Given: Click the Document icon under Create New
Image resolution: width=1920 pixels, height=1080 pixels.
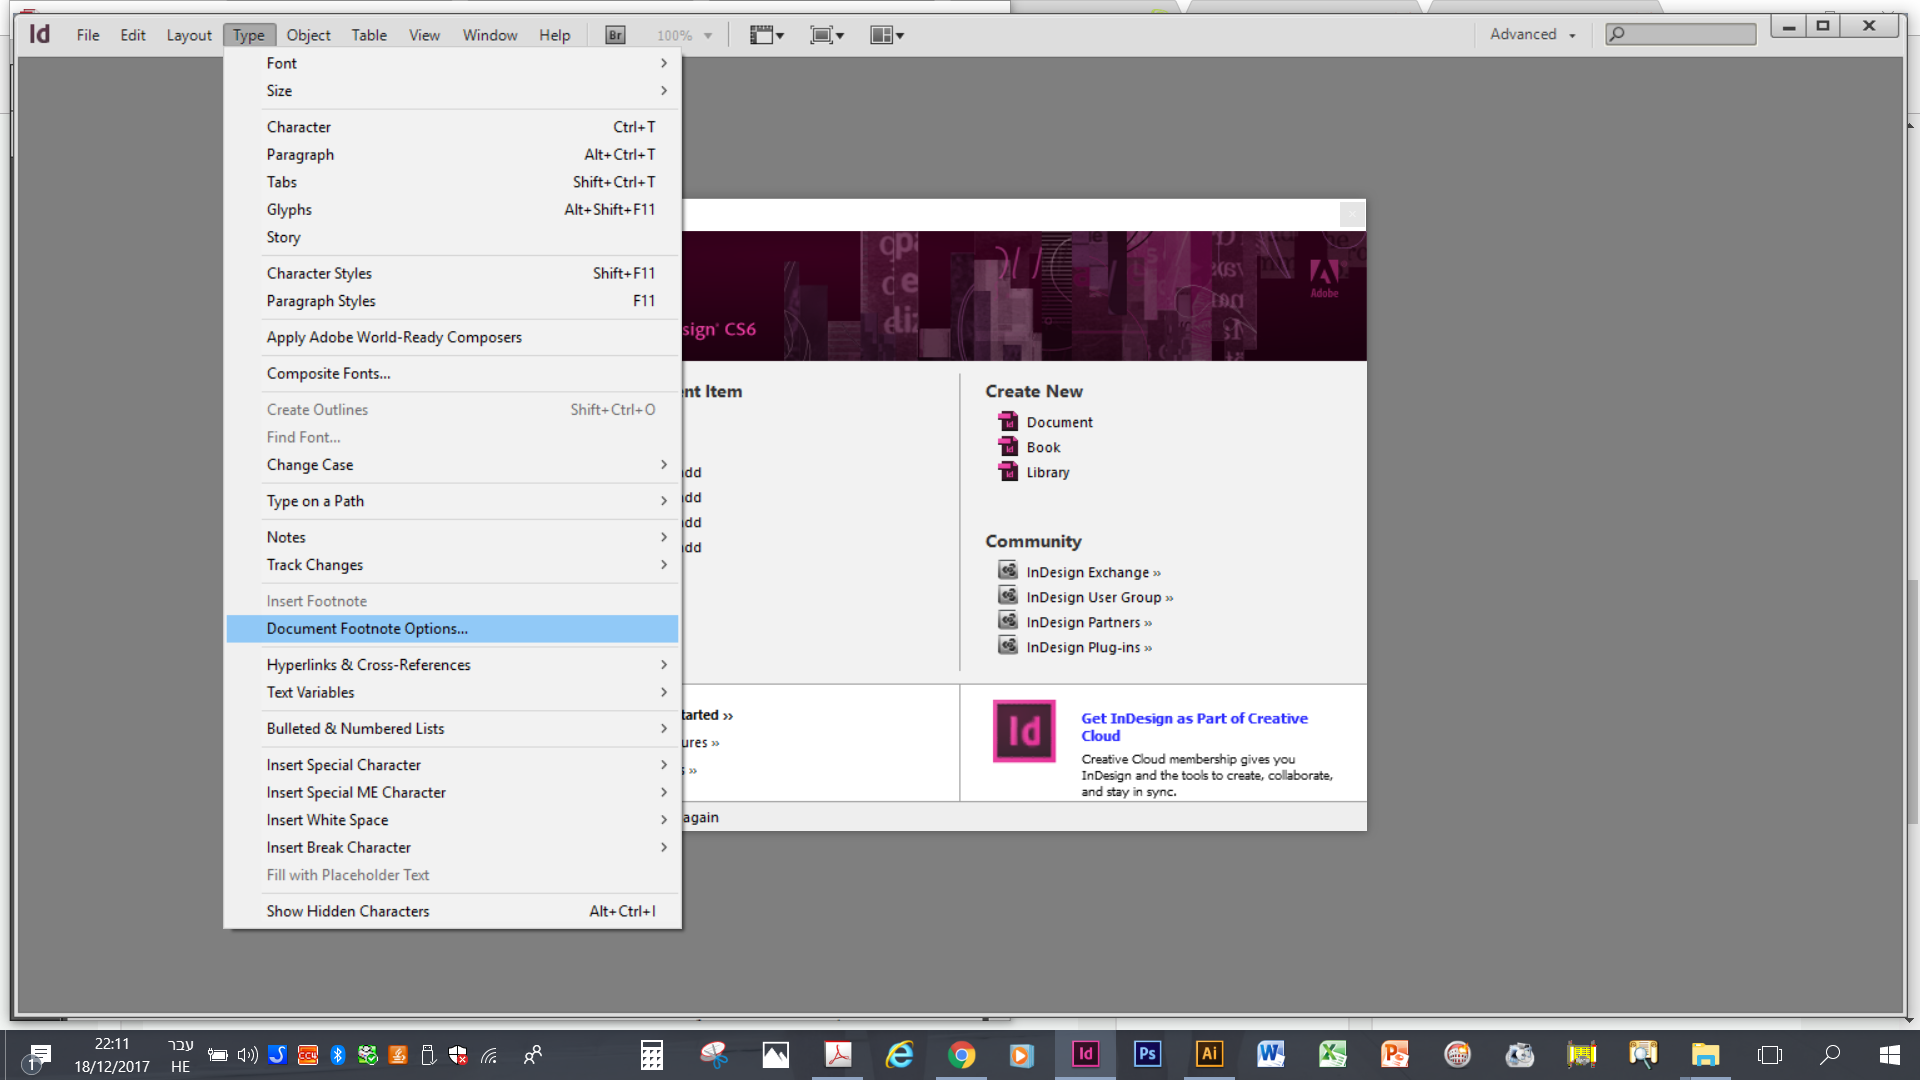Looking at the screenshot, I should click(1008, 421).
